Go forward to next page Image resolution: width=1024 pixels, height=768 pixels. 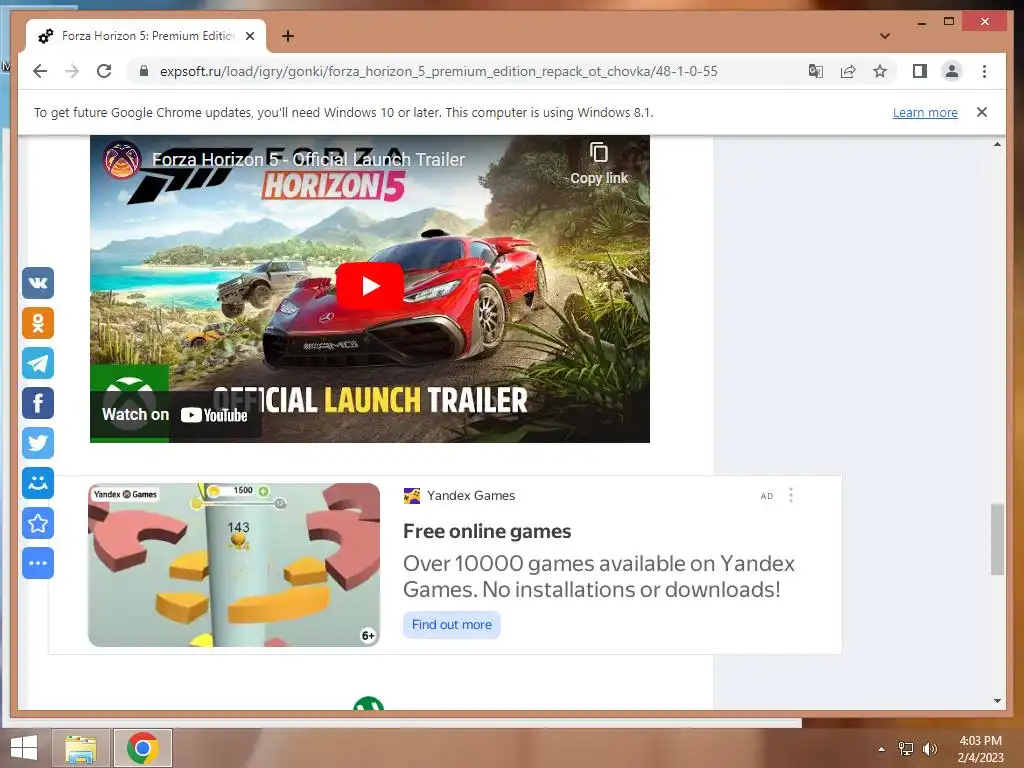tap(72, 71)
